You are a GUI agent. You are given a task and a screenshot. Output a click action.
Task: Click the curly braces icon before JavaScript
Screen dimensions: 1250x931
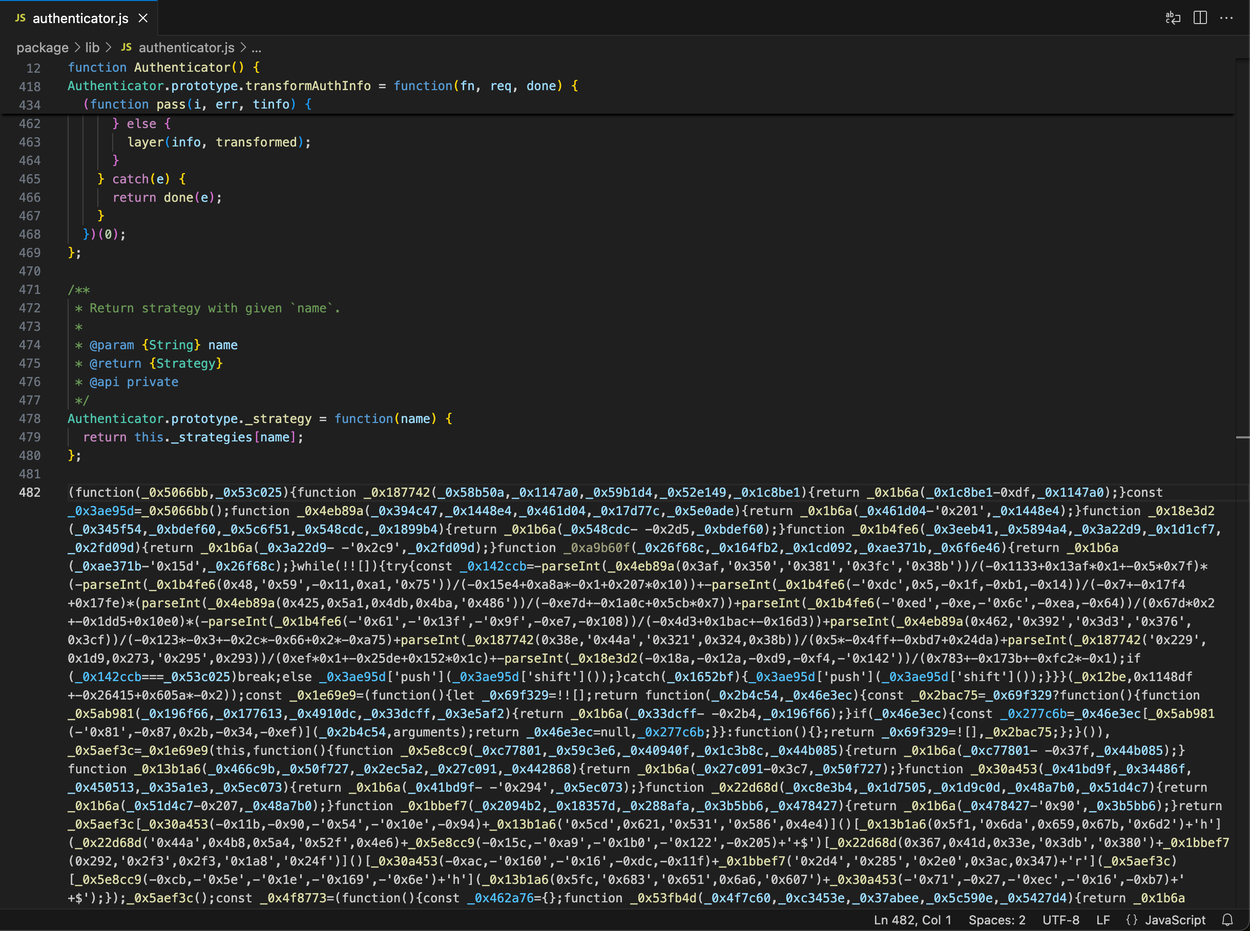1131,919
